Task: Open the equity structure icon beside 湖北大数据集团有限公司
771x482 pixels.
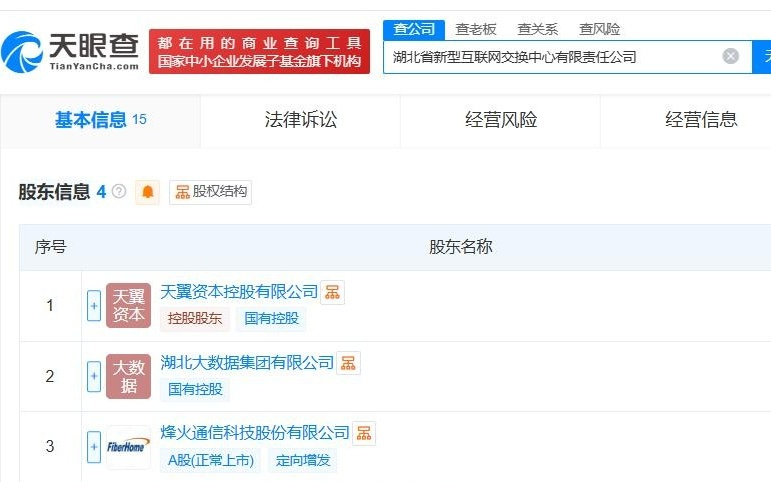Action: coord(348,363)
